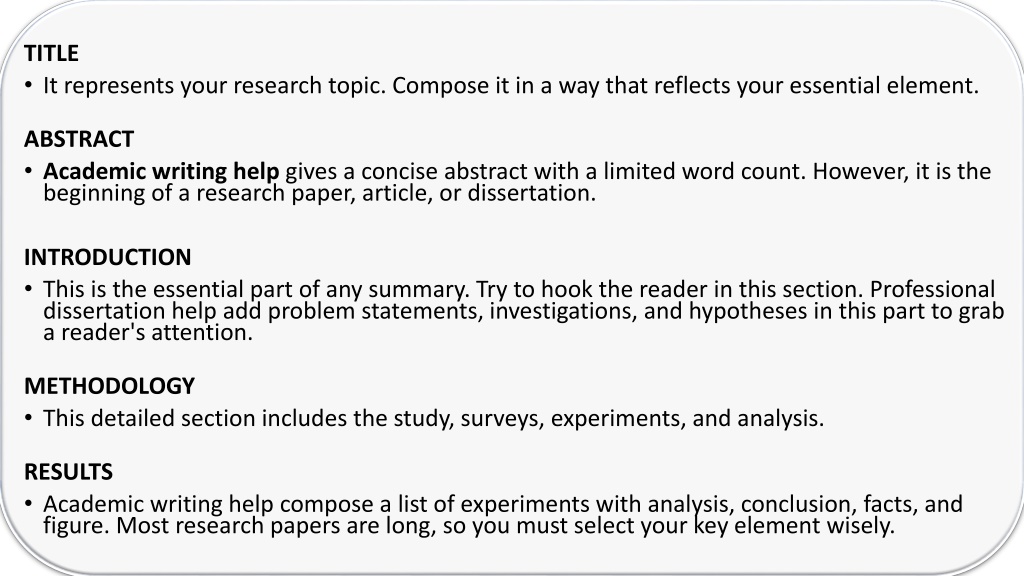Viewport: 1024px width, 576px height.
Task: Click the bullet before 'It represents your research'
Action: 28,85
